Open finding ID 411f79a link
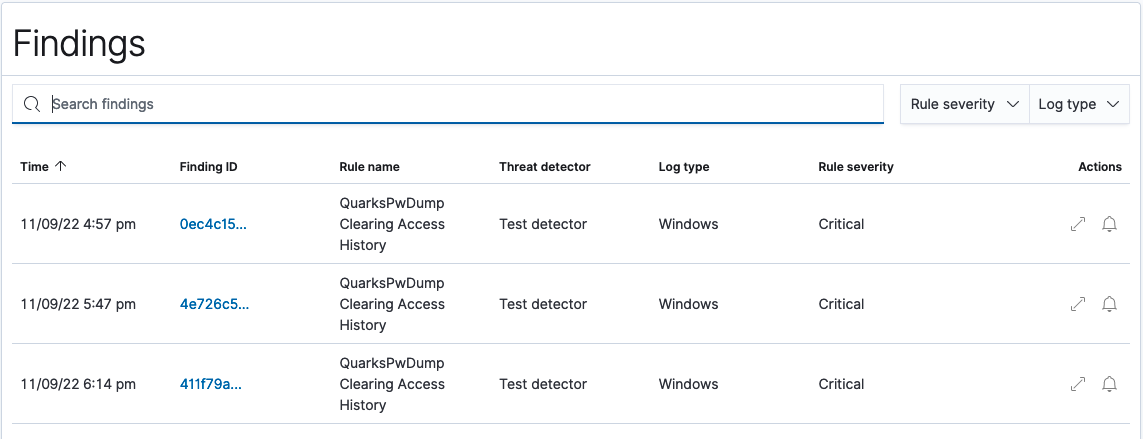The height and width of the screenshot is (439, 1143). (212, 384)
